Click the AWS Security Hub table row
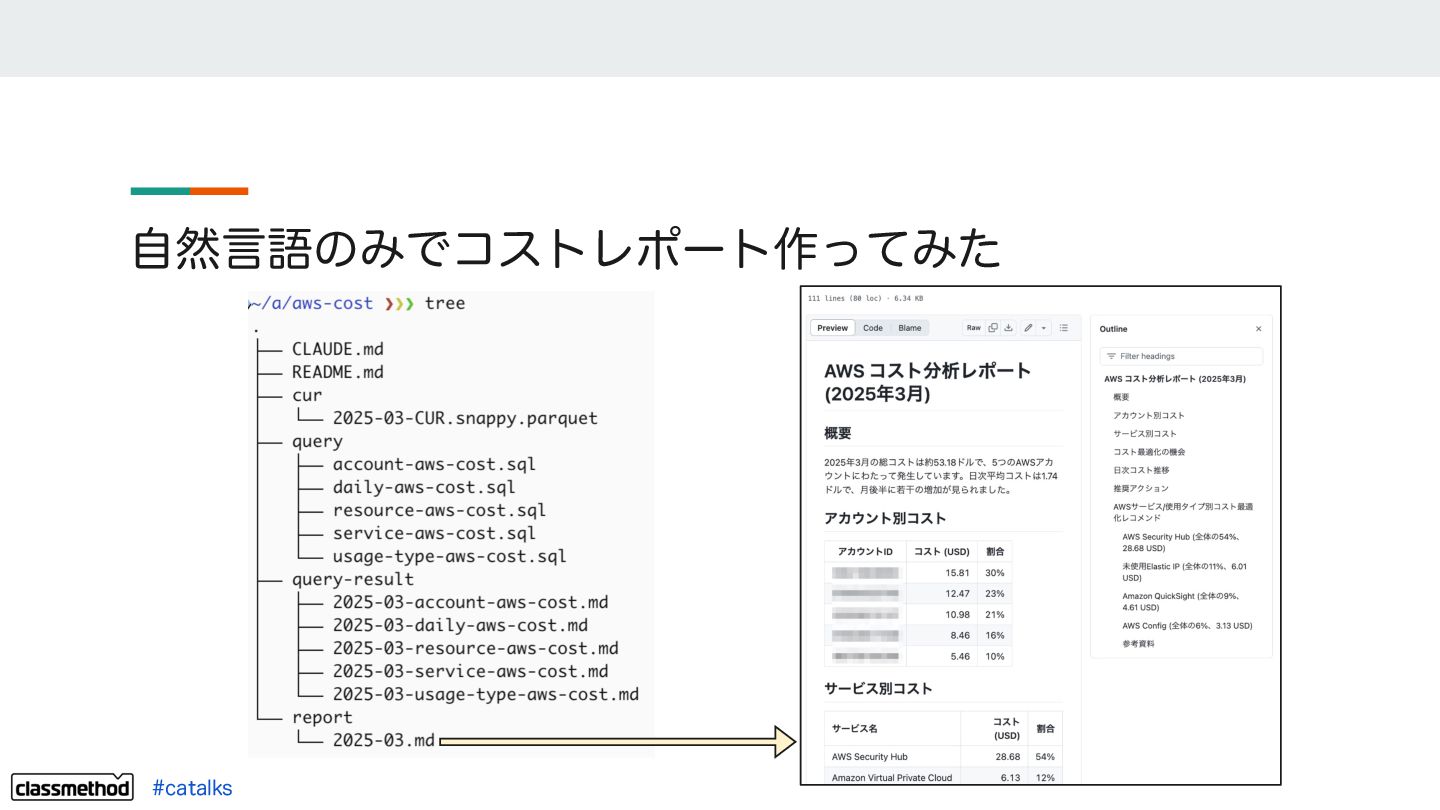The image size is (1440, 810). (943, 757)
